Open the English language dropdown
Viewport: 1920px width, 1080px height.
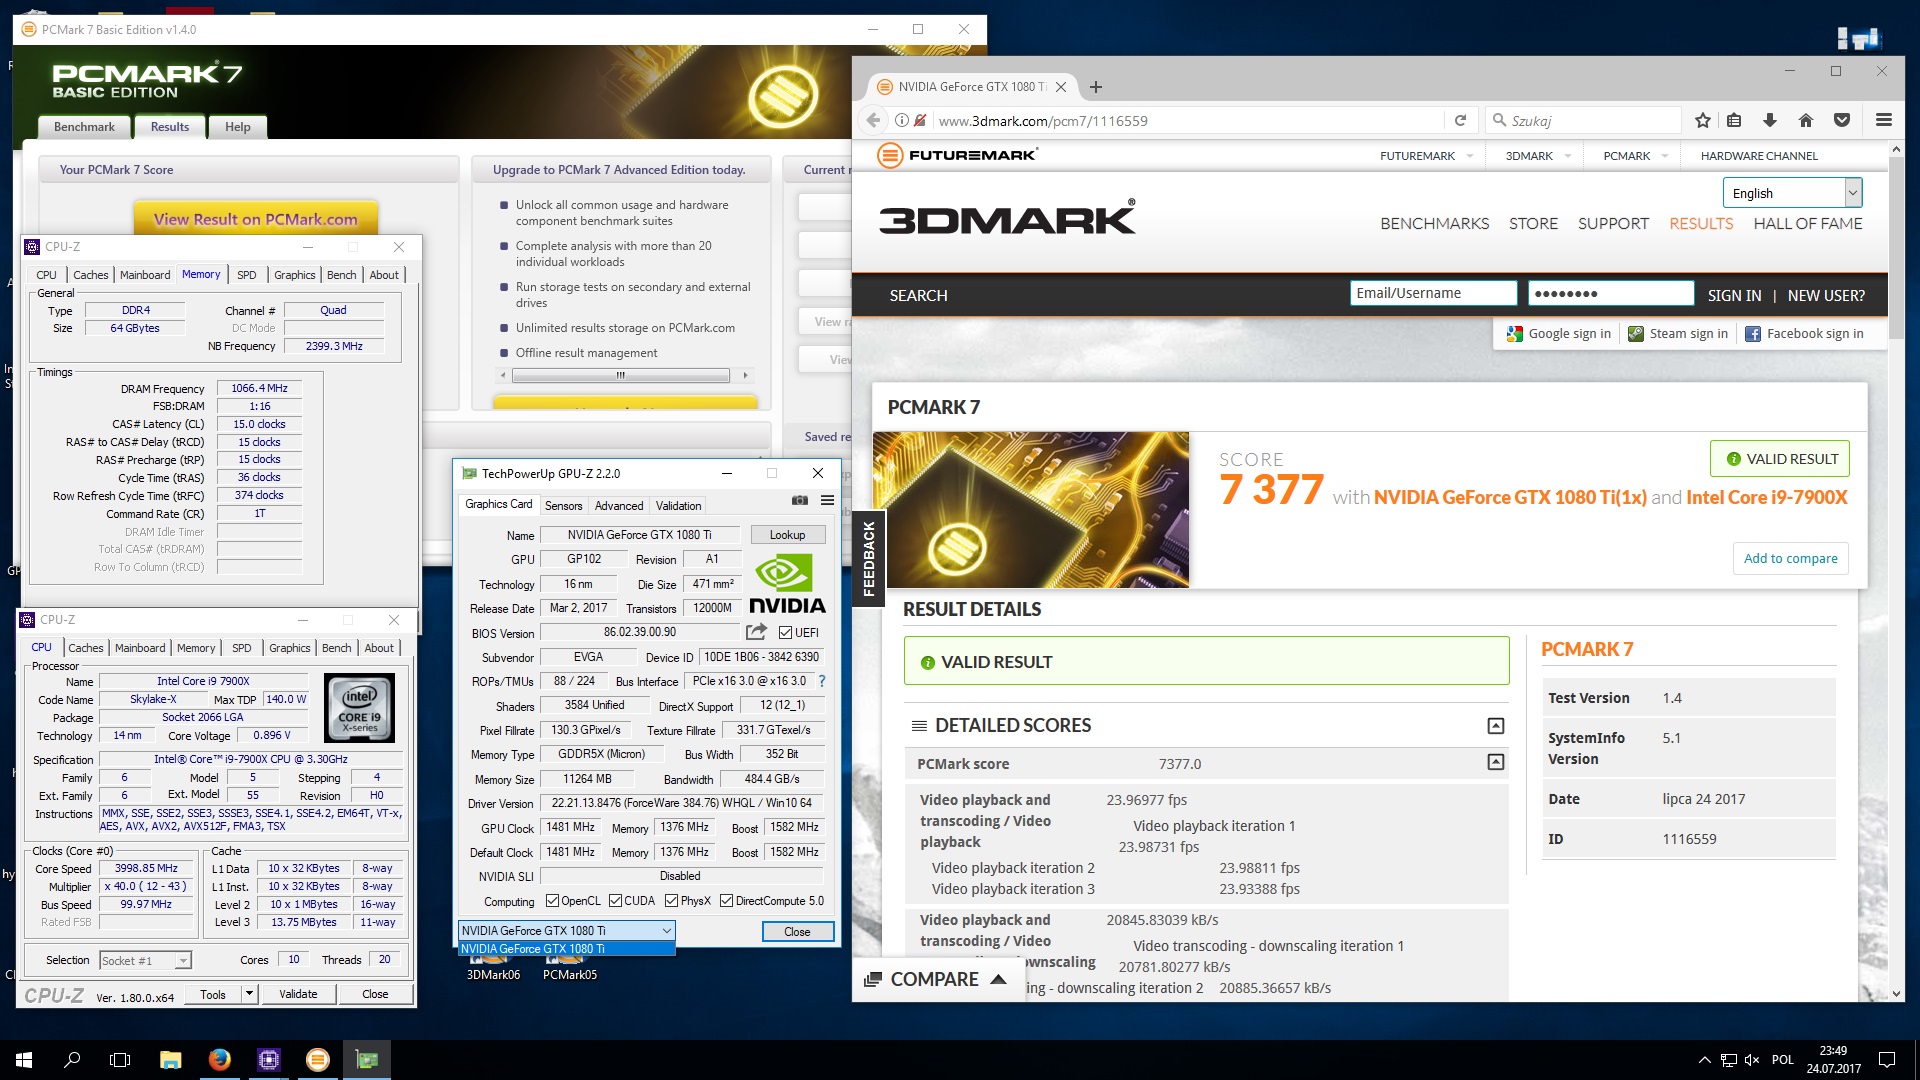(1792, 193)
